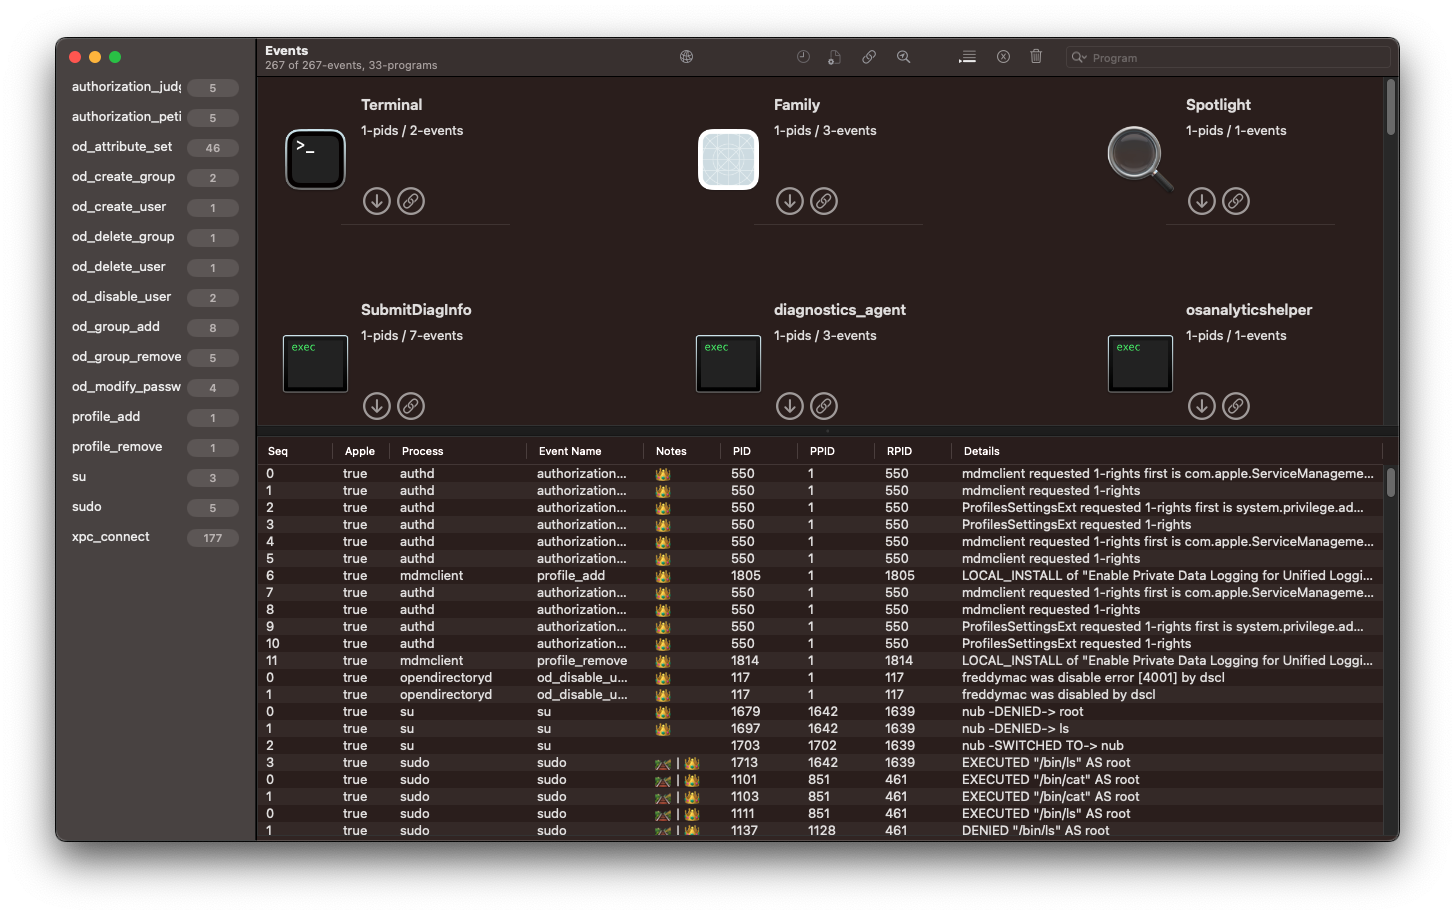1455x915 pixels.
Task: Click Spotlight's link button
Action: click(x=1236, y=201)
